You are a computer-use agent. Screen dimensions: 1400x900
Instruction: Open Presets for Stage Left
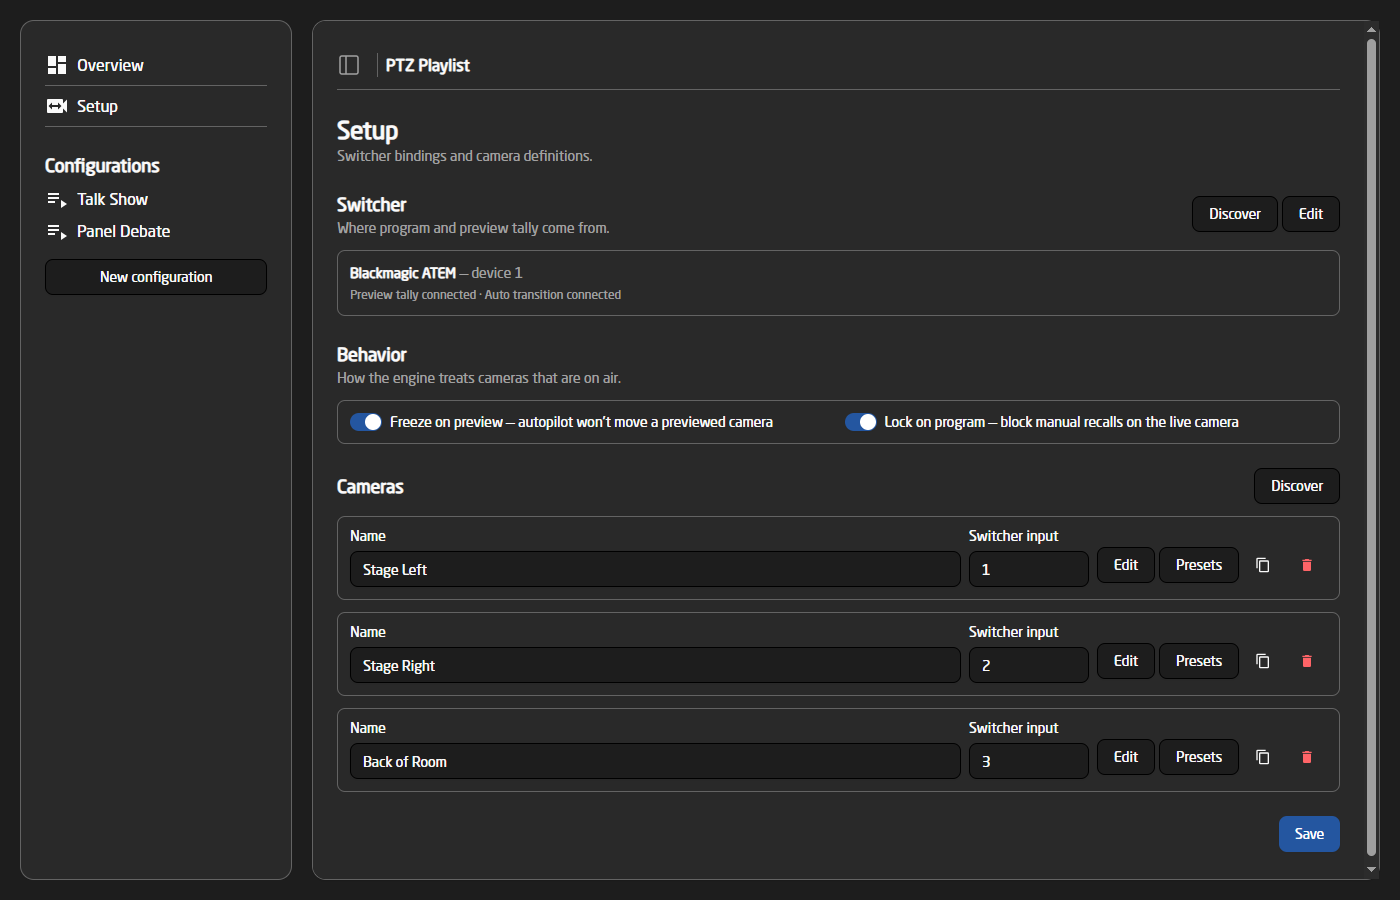pos(1199,565)
